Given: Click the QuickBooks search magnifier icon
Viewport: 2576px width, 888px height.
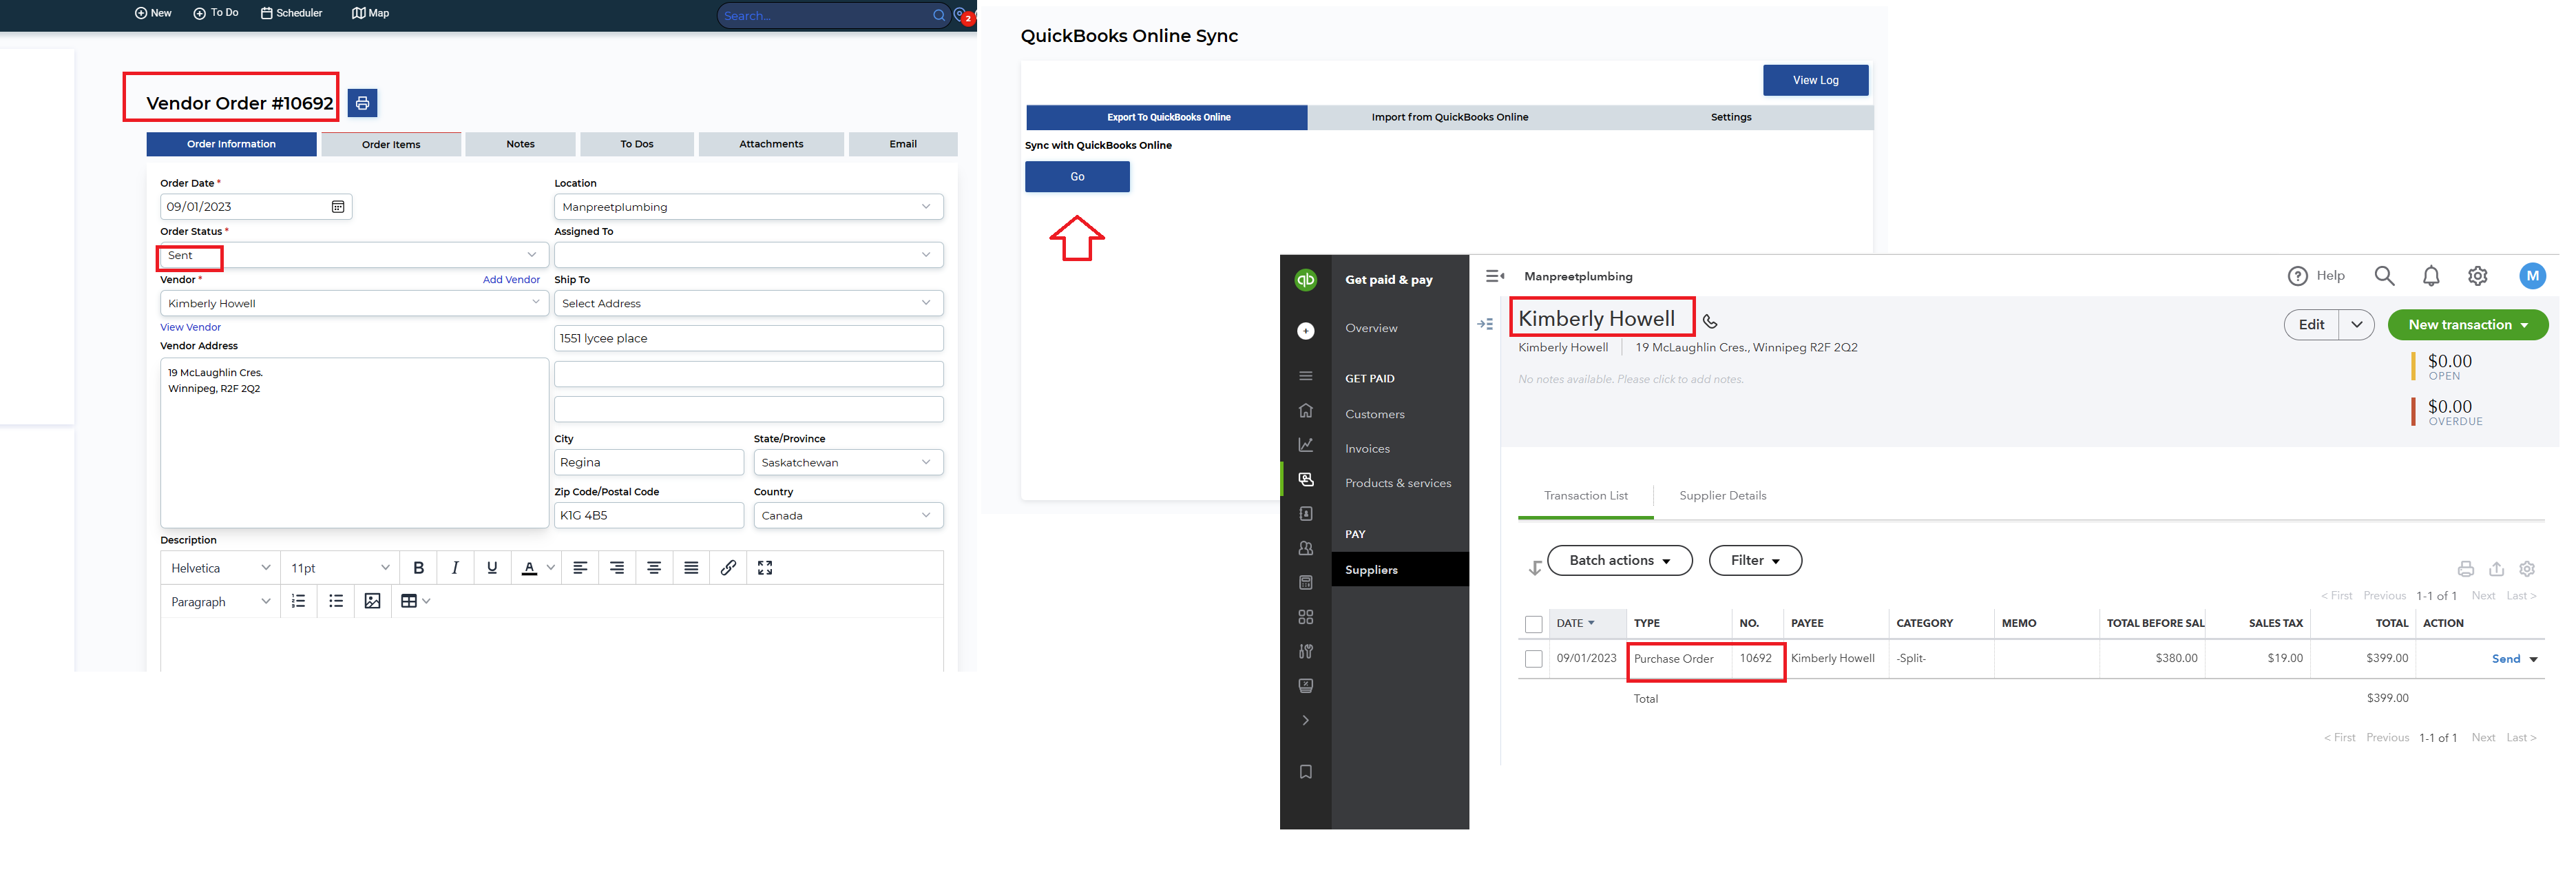Looking at the screenshot, I should 2384,276.
